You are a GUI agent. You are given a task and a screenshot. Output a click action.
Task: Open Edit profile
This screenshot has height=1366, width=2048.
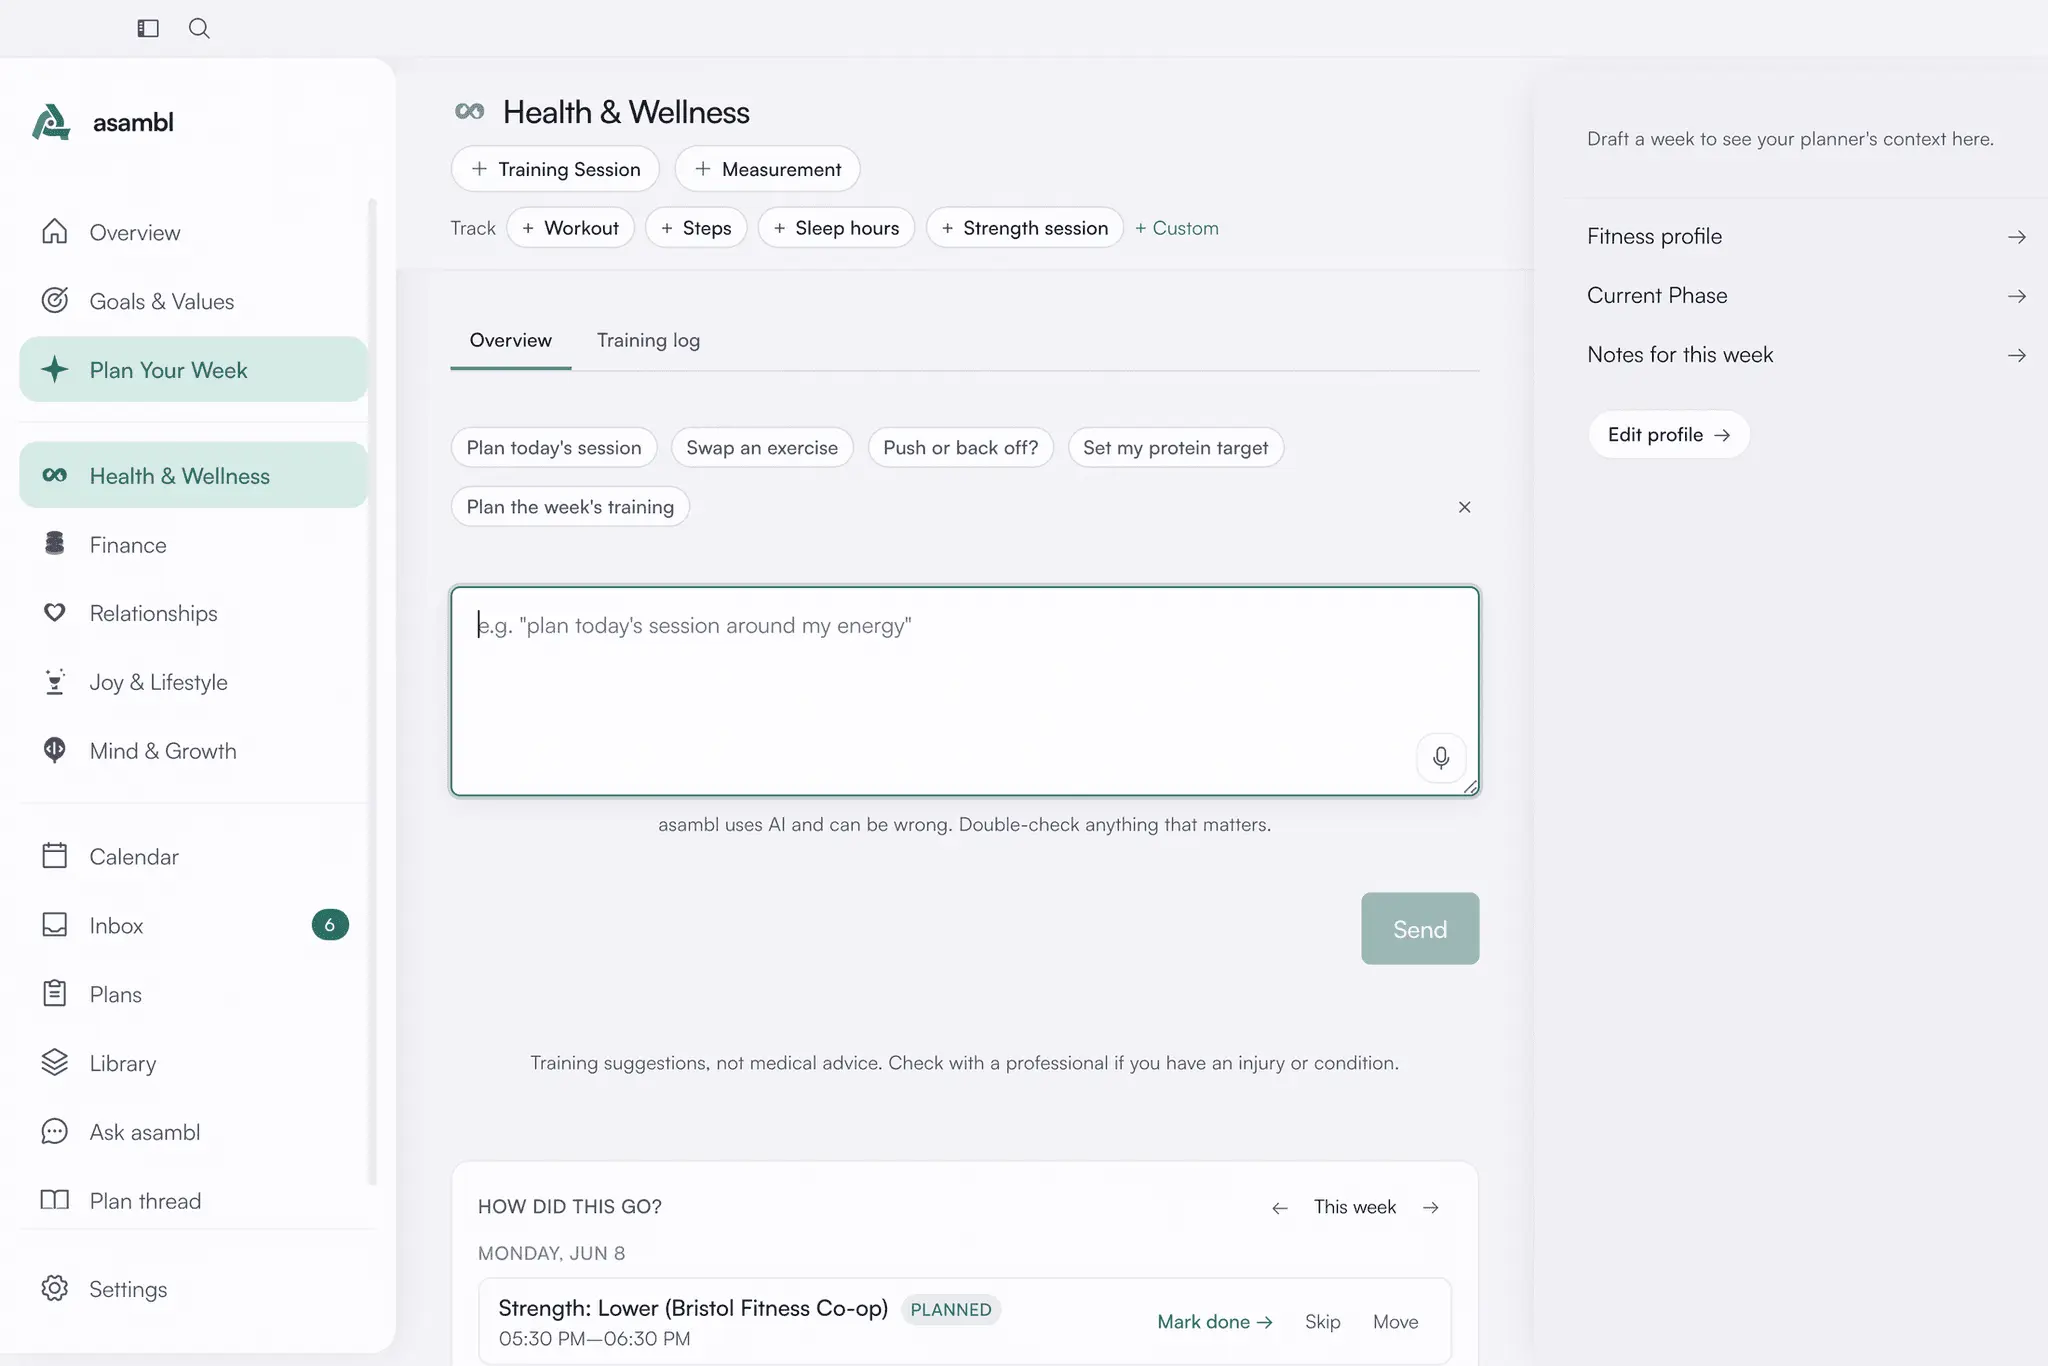(x=1669, y=435)
